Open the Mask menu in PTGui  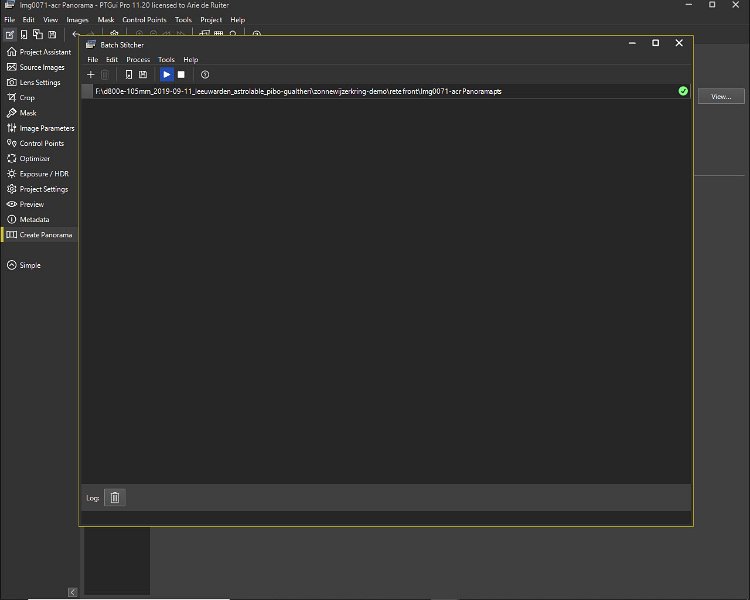(x=106, y=19)
